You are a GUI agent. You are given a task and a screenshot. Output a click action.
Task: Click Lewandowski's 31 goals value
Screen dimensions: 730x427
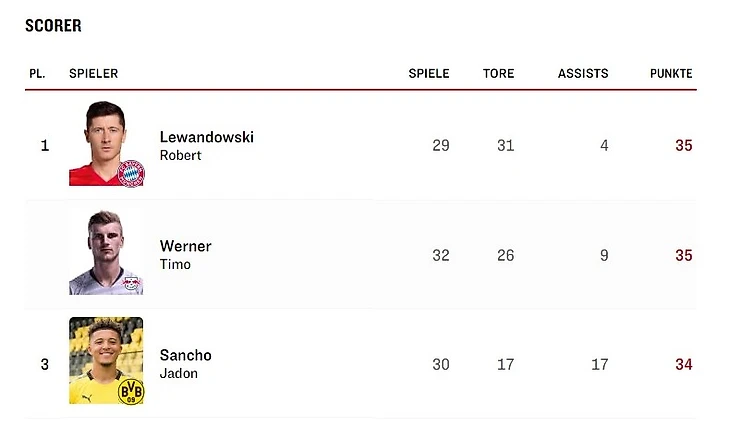coord(505,145)
